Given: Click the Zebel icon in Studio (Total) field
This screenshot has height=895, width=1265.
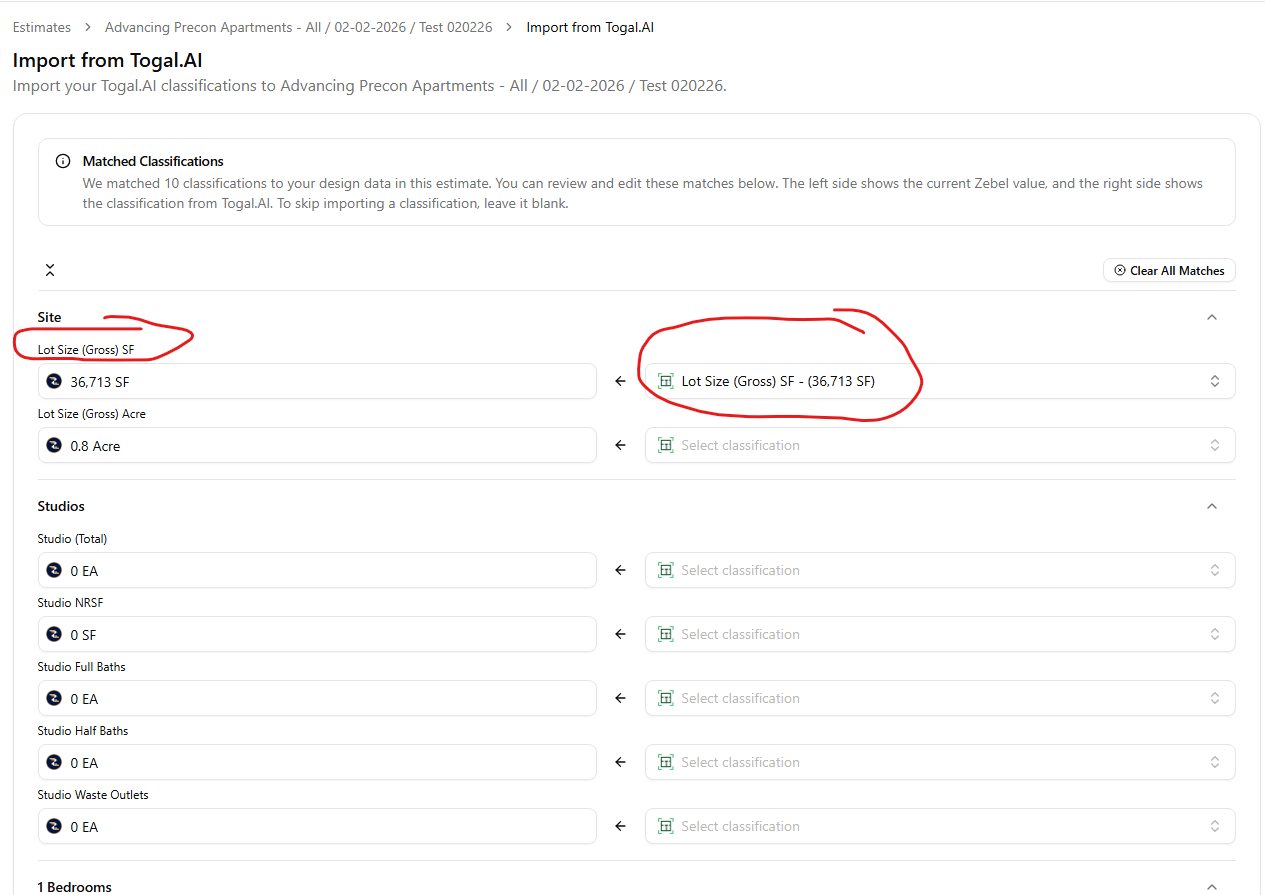Looking at the screenshot, I should point(54,571).
